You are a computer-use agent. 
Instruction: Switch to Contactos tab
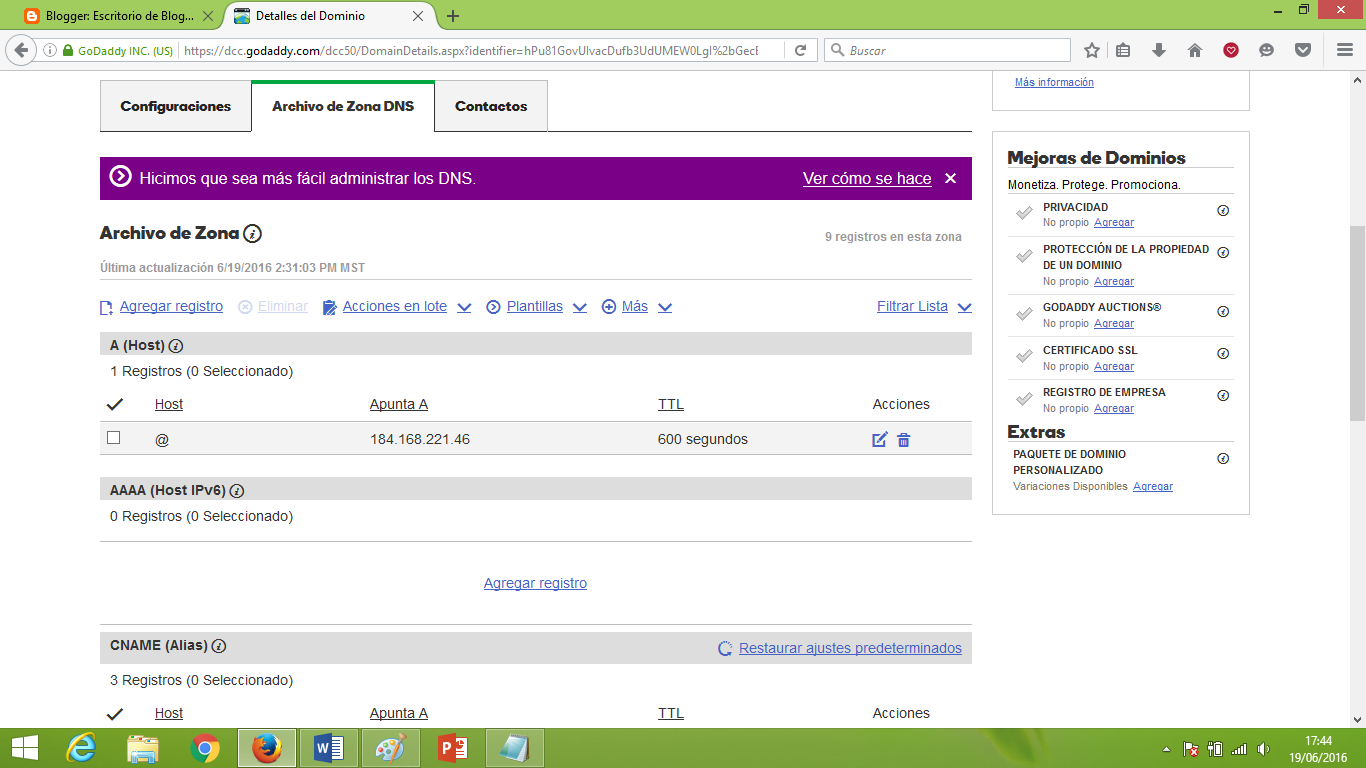(x=491, y=106)
